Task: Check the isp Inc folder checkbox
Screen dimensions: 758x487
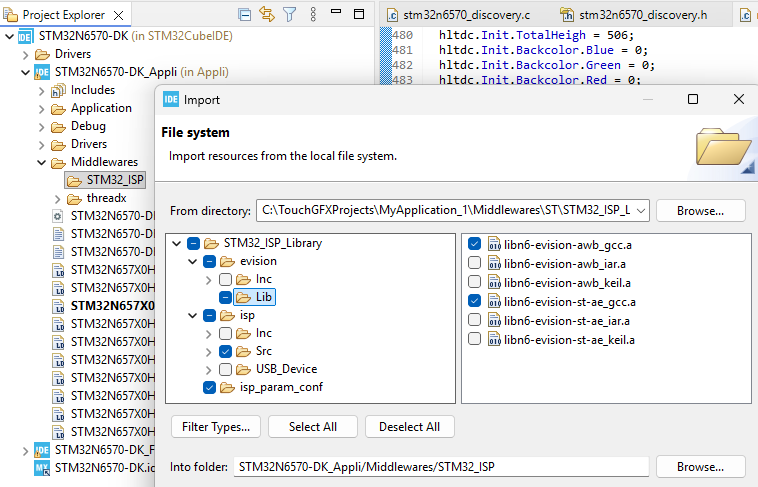Action: (x=225, y=334)
